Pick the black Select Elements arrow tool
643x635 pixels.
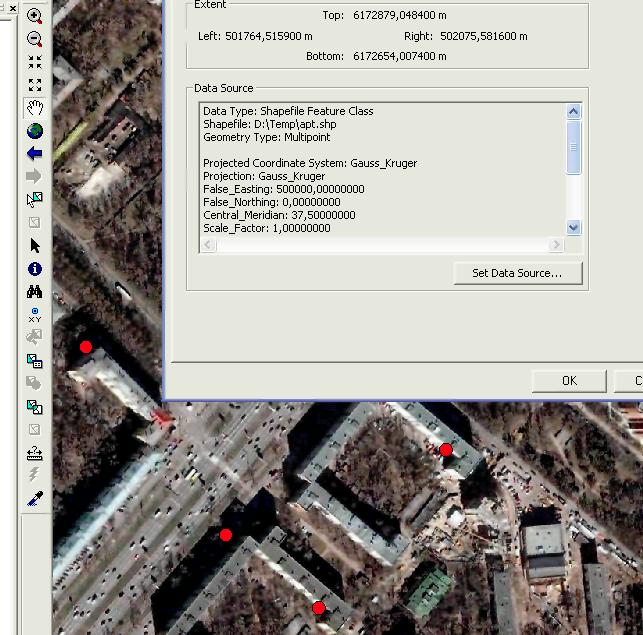(35, 246)
